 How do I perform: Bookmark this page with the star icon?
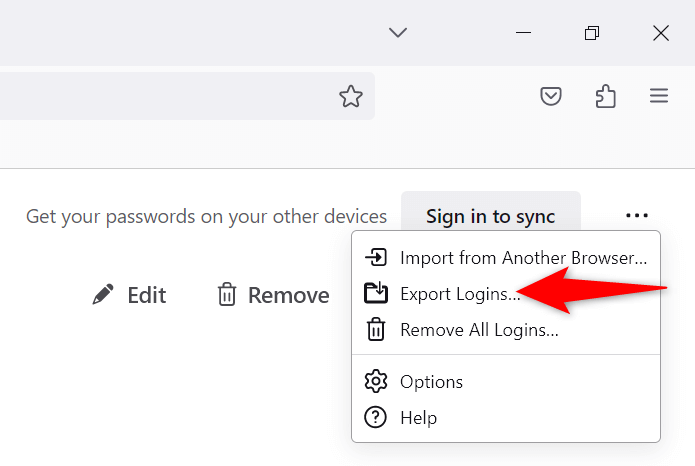[x=350, y=96]
